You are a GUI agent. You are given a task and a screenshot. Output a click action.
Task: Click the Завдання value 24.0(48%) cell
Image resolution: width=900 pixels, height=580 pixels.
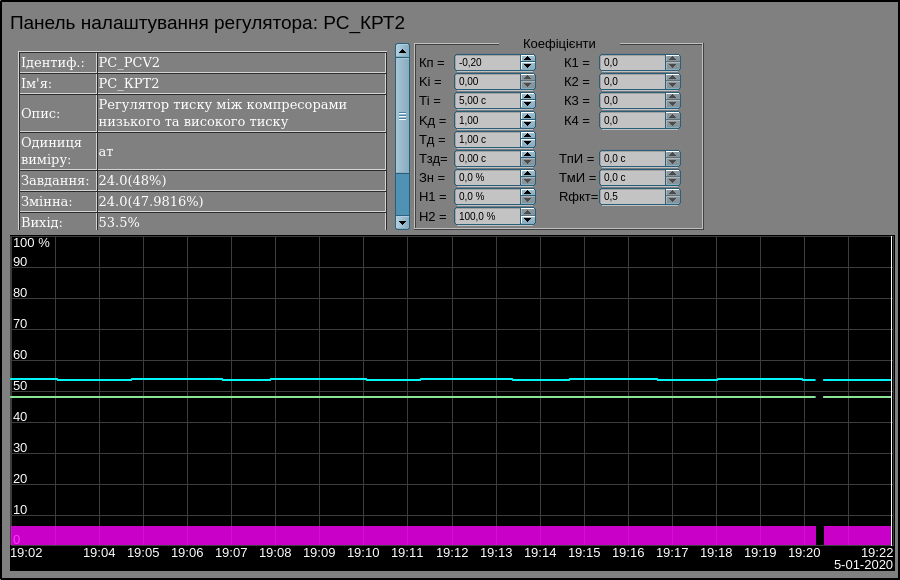[x=241, y=180]
